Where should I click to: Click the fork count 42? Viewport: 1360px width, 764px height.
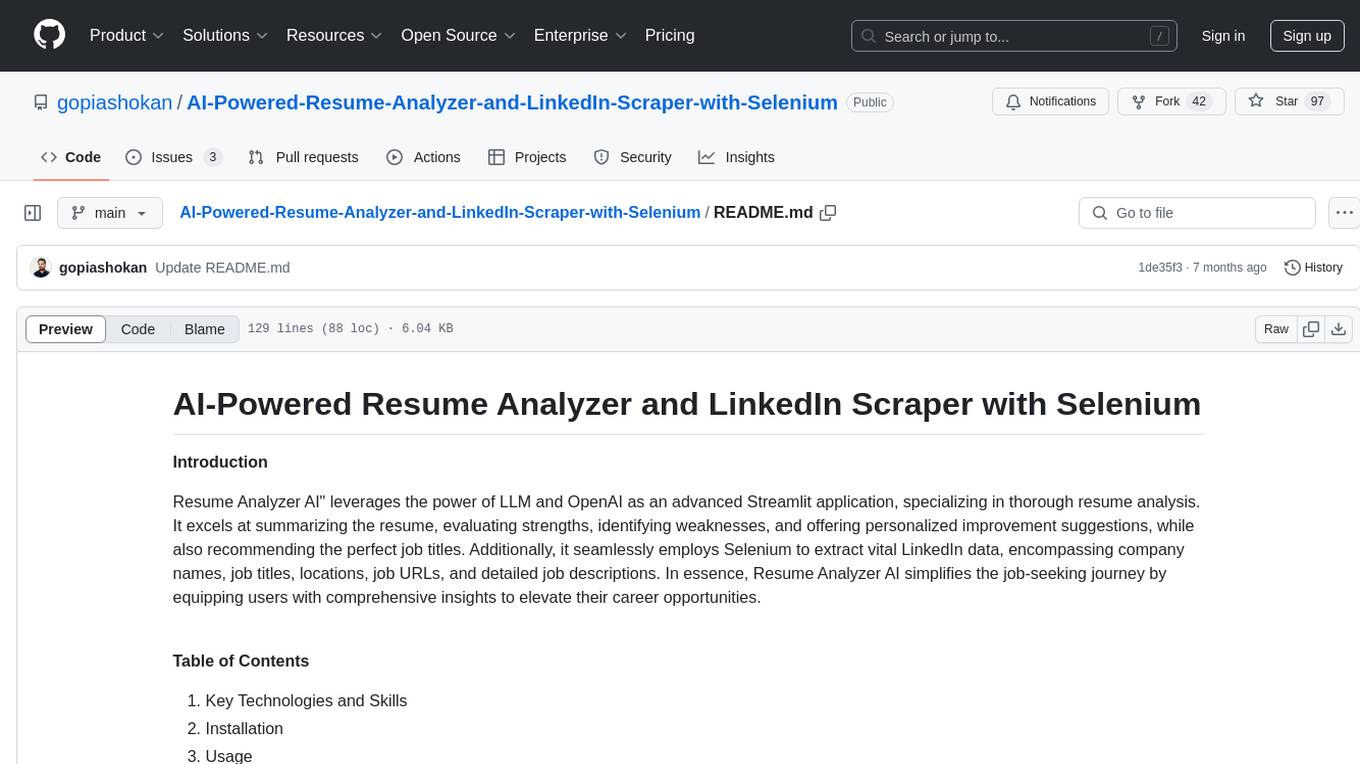1199,101
